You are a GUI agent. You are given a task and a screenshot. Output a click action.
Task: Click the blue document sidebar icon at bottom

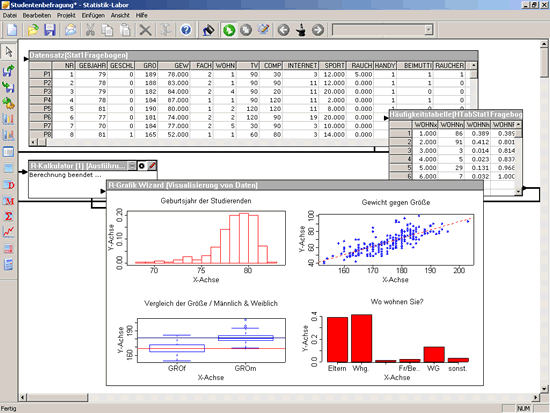[8, 264]
